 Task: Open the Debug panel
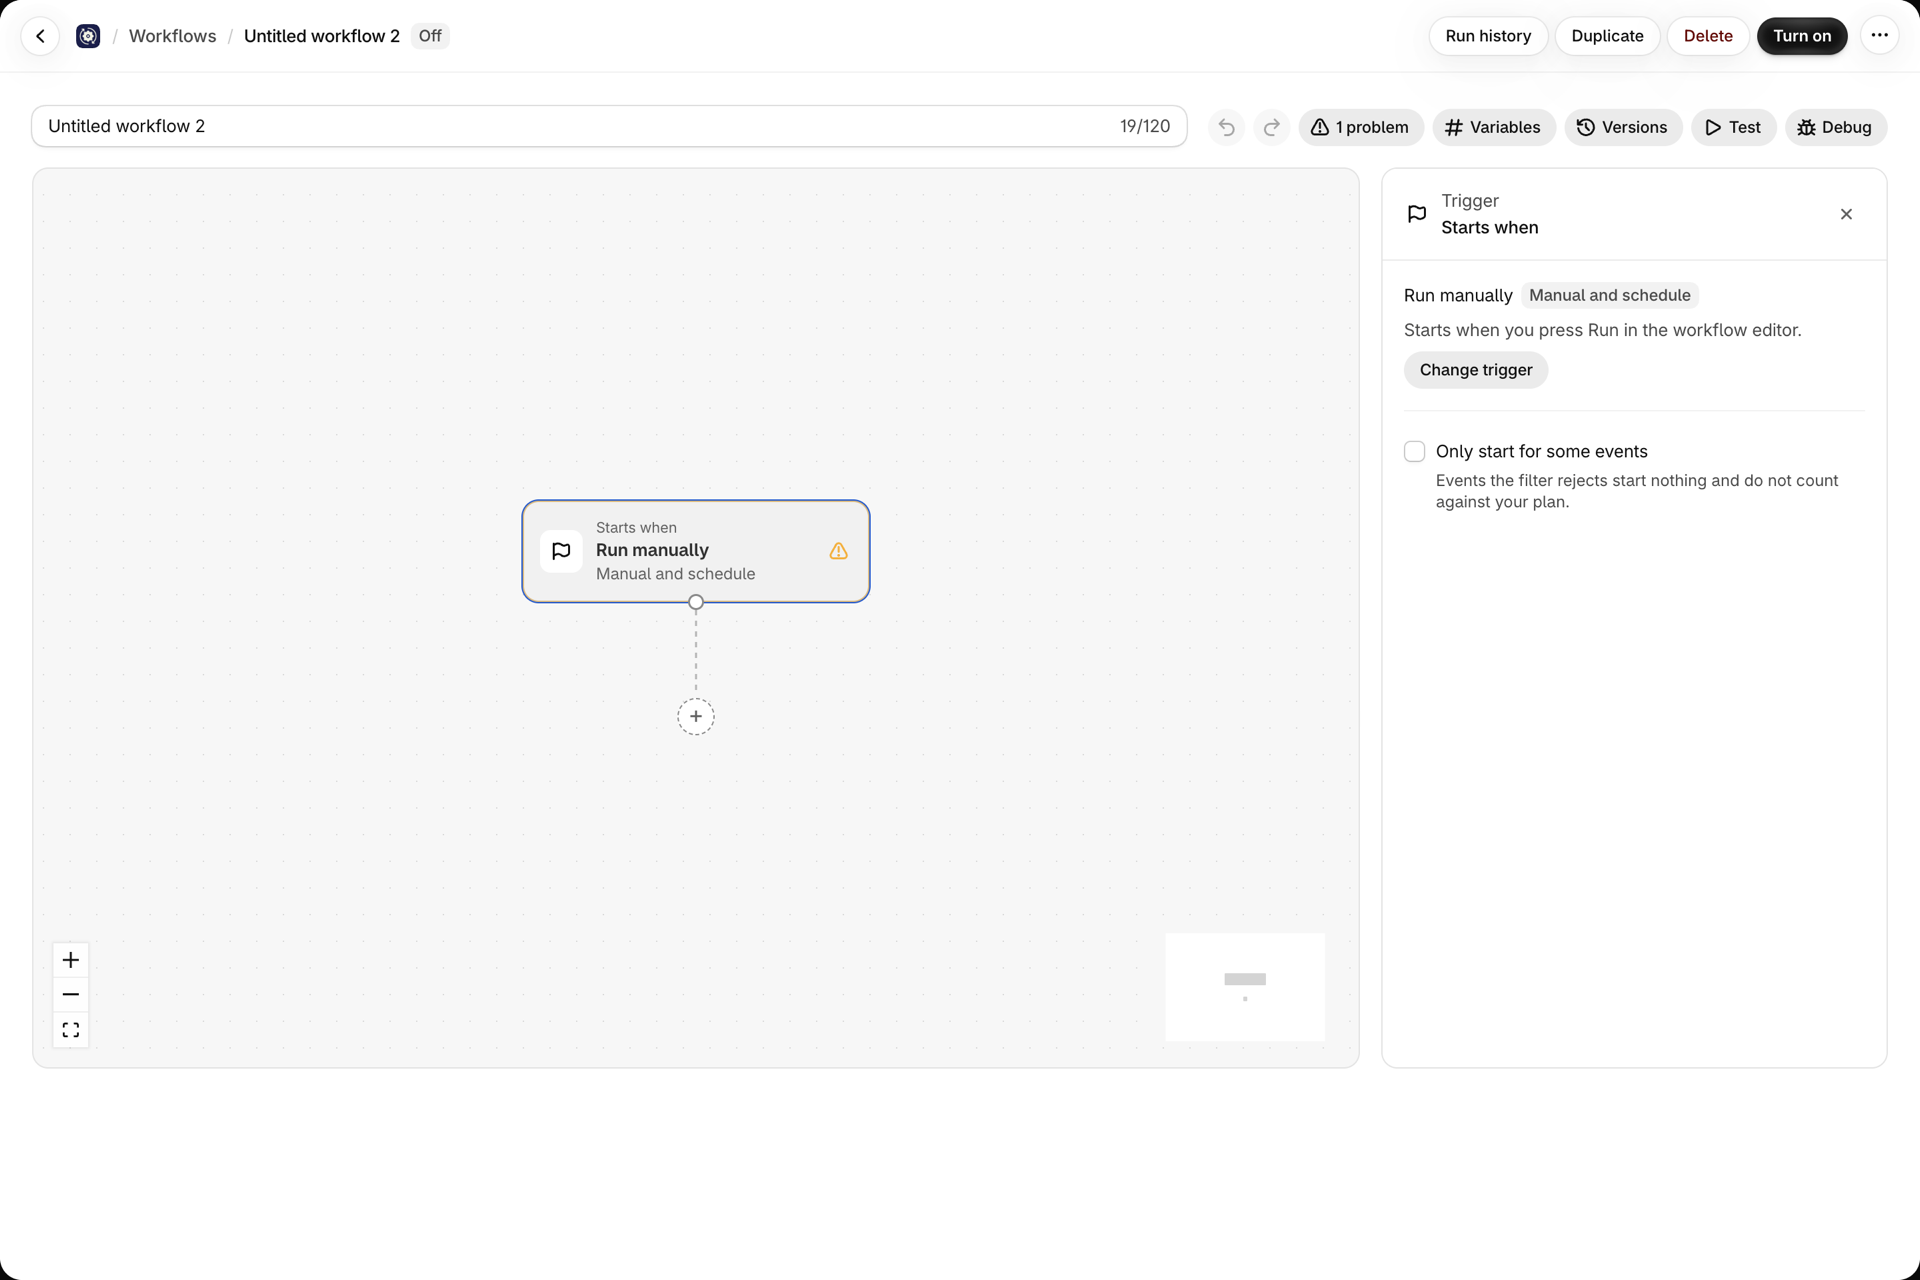pyautogui.click(x=1835, y=127)
